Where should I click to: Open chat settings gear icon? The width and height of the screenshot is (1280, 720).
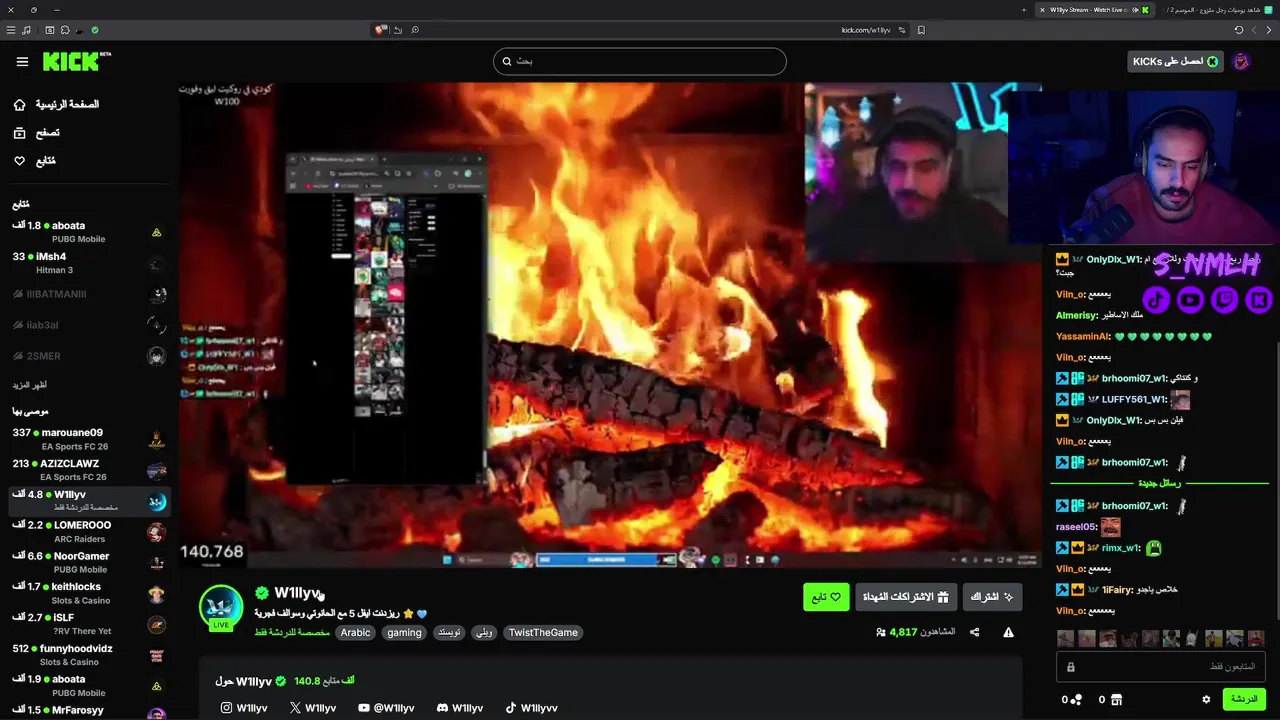pos(1206,700)
